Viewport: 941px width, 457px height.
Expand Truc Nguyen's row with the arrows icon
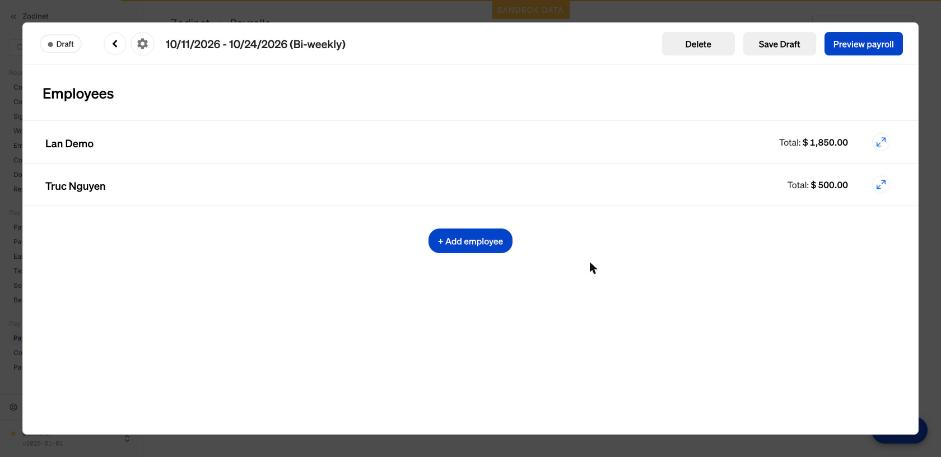point(880,185)
